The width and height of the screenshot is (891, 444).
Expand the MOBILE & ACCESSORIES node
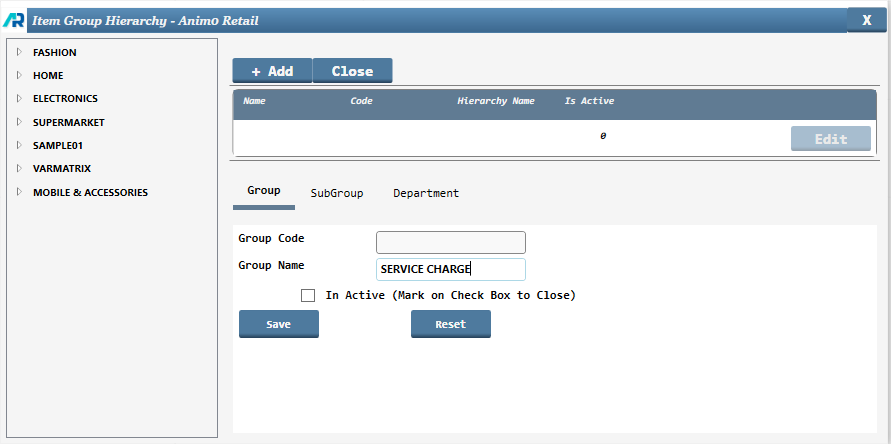(19, 192)
